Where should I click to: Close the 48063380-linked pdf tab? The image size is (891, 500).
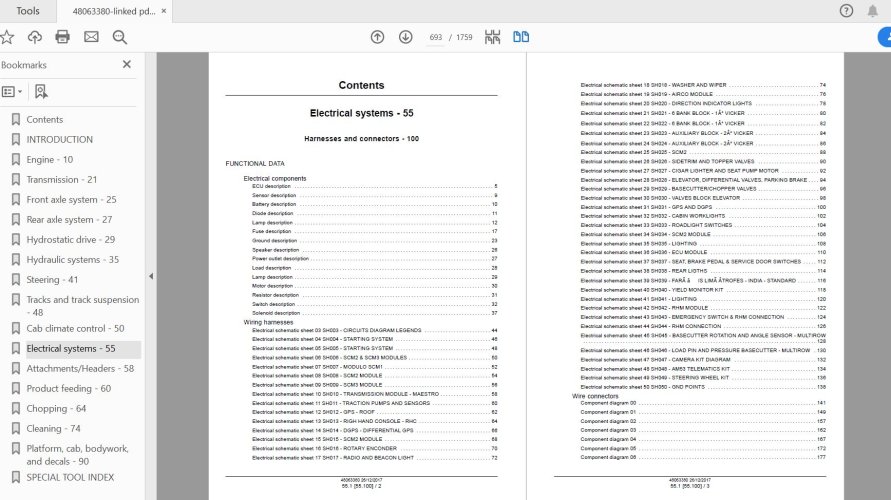pos(164,11)
